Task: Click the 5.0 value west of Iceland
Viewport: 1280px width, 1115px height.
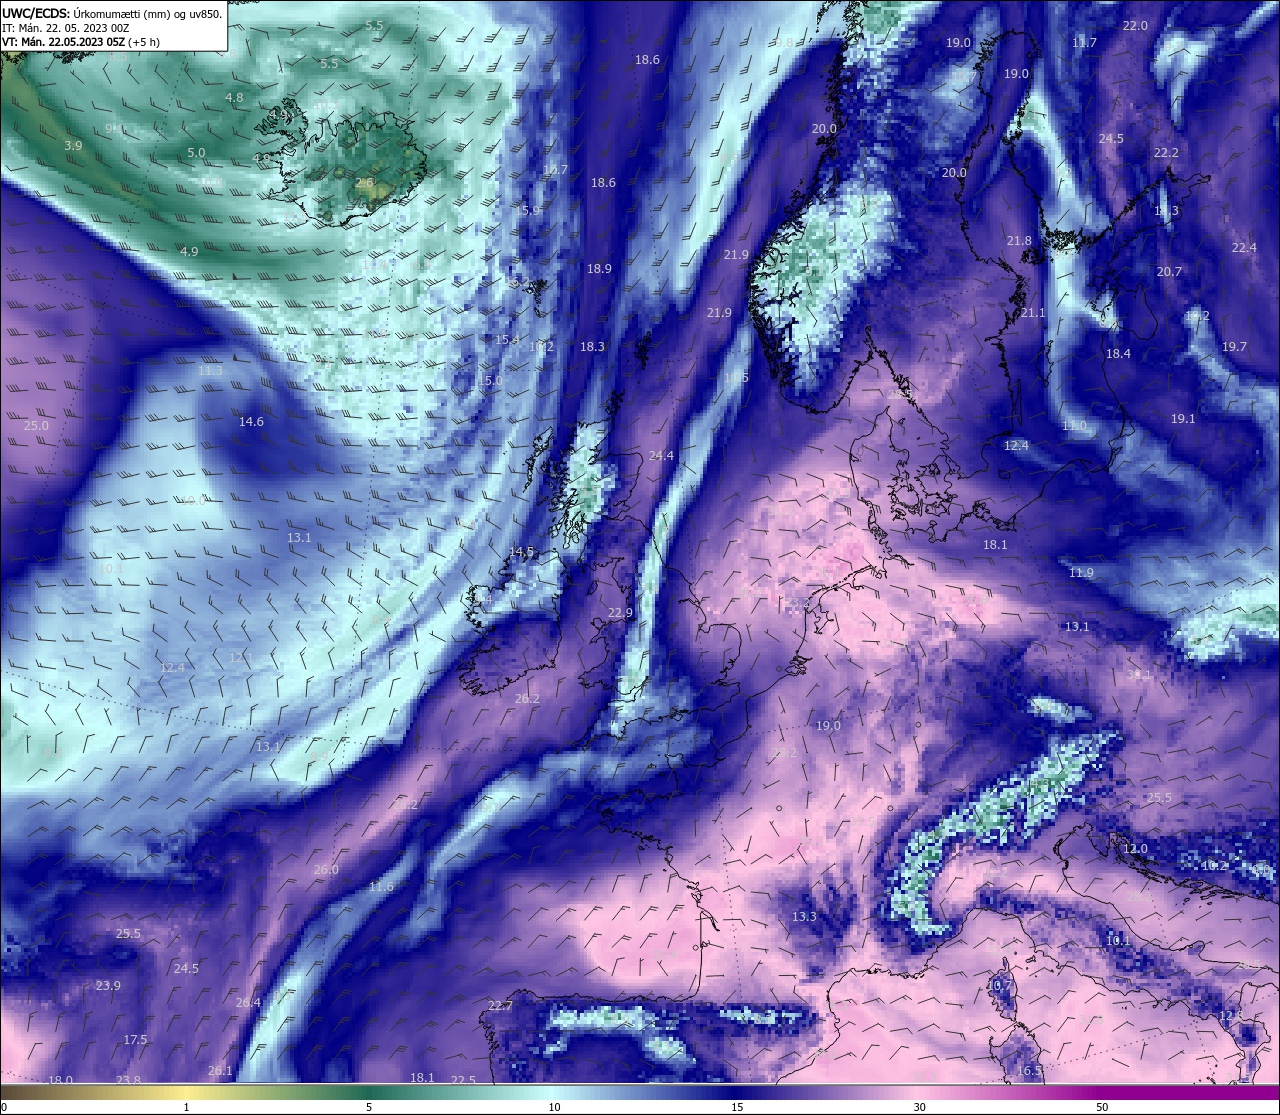Action: (x=196, y=153)
